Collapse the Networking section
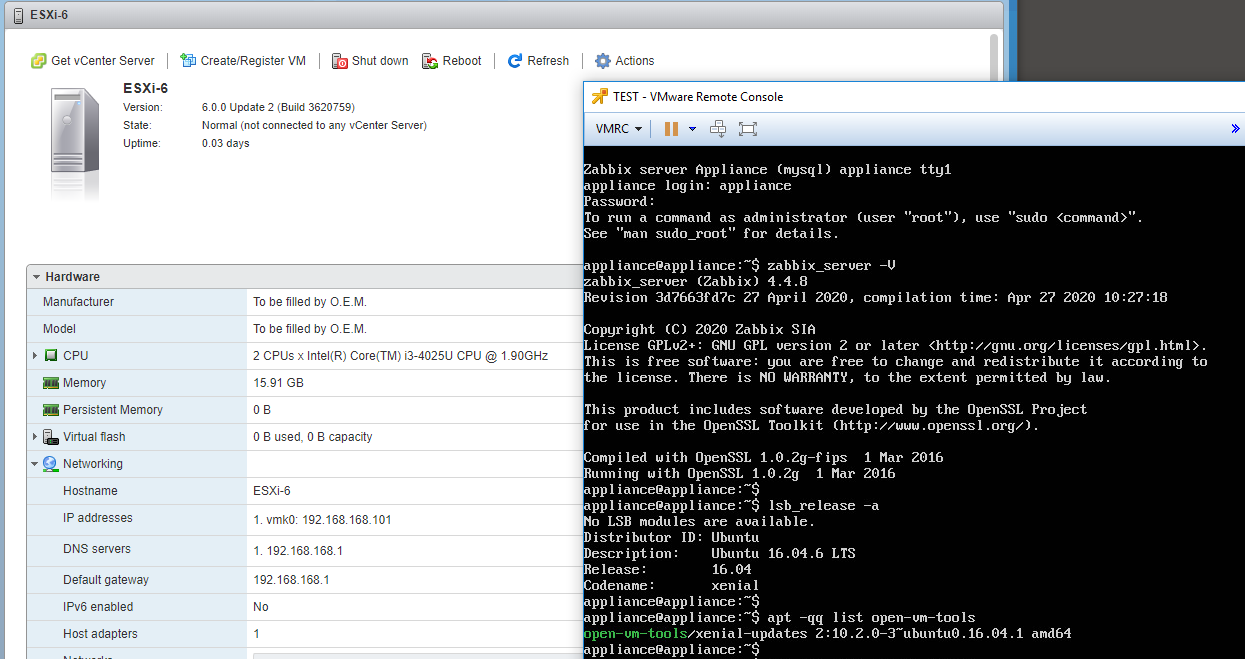The image size is (1245, 659). 35,464
